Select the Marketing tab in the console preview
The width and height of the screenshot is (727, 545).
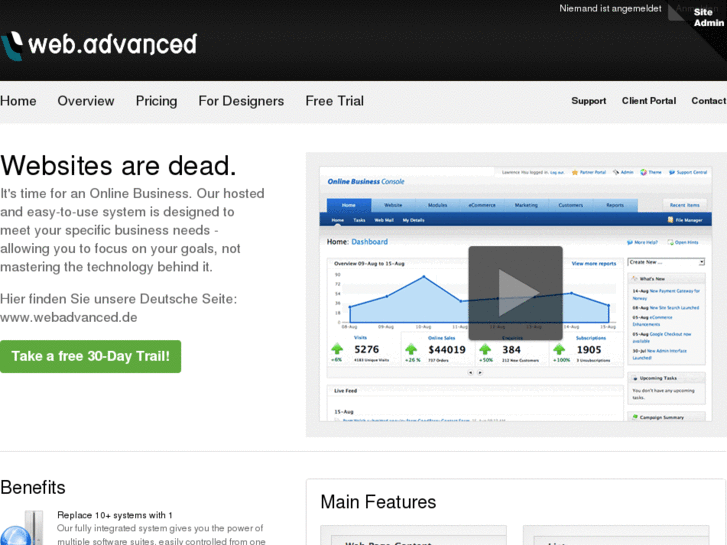[526, 205]
